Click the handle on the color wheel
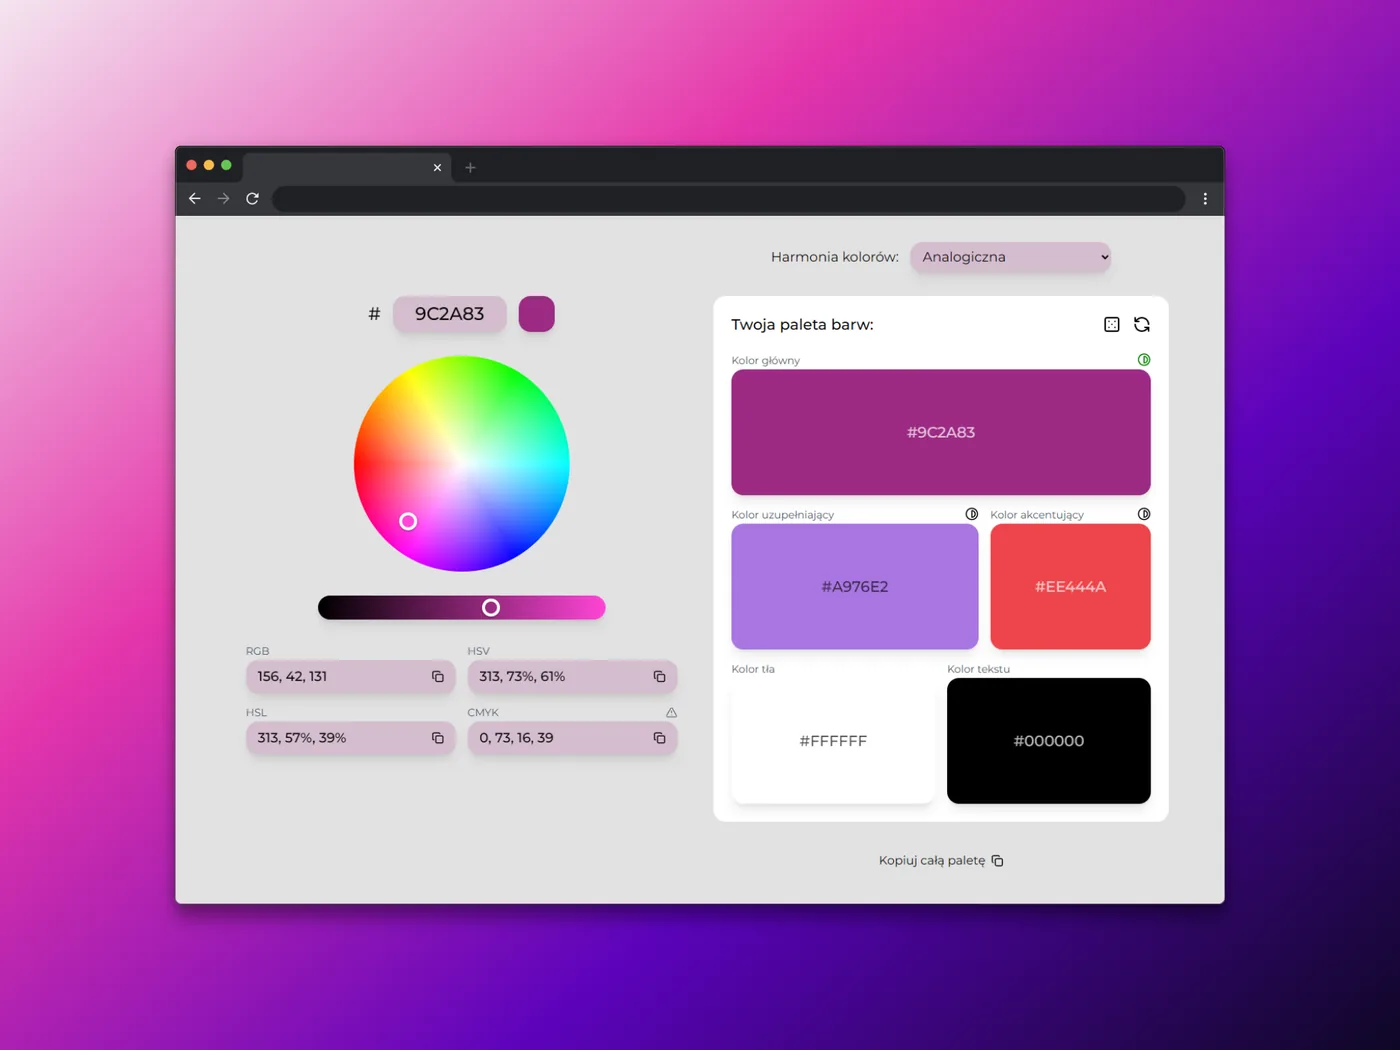The image size is (1400, 1050). coord(408,521)
